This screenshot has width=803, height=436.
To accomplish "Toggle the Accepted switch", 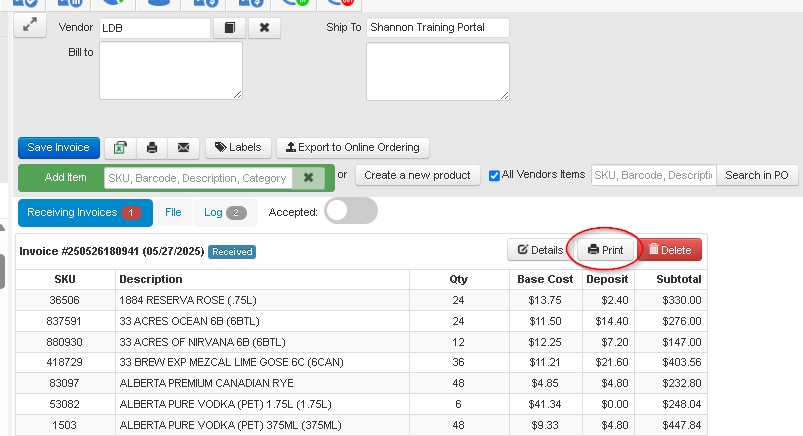I will click(351, 211).
